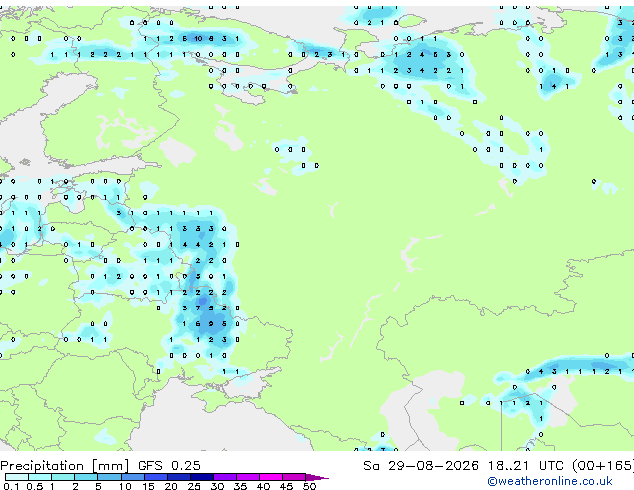Select the 0.5–1 mm legend color swatch

pos(40,477)
